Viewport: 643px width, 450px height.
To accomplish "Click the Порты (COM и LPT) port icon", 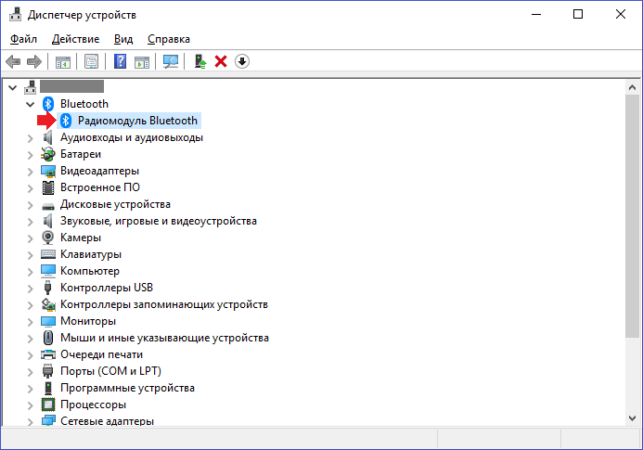I will (x=48, y=371).
